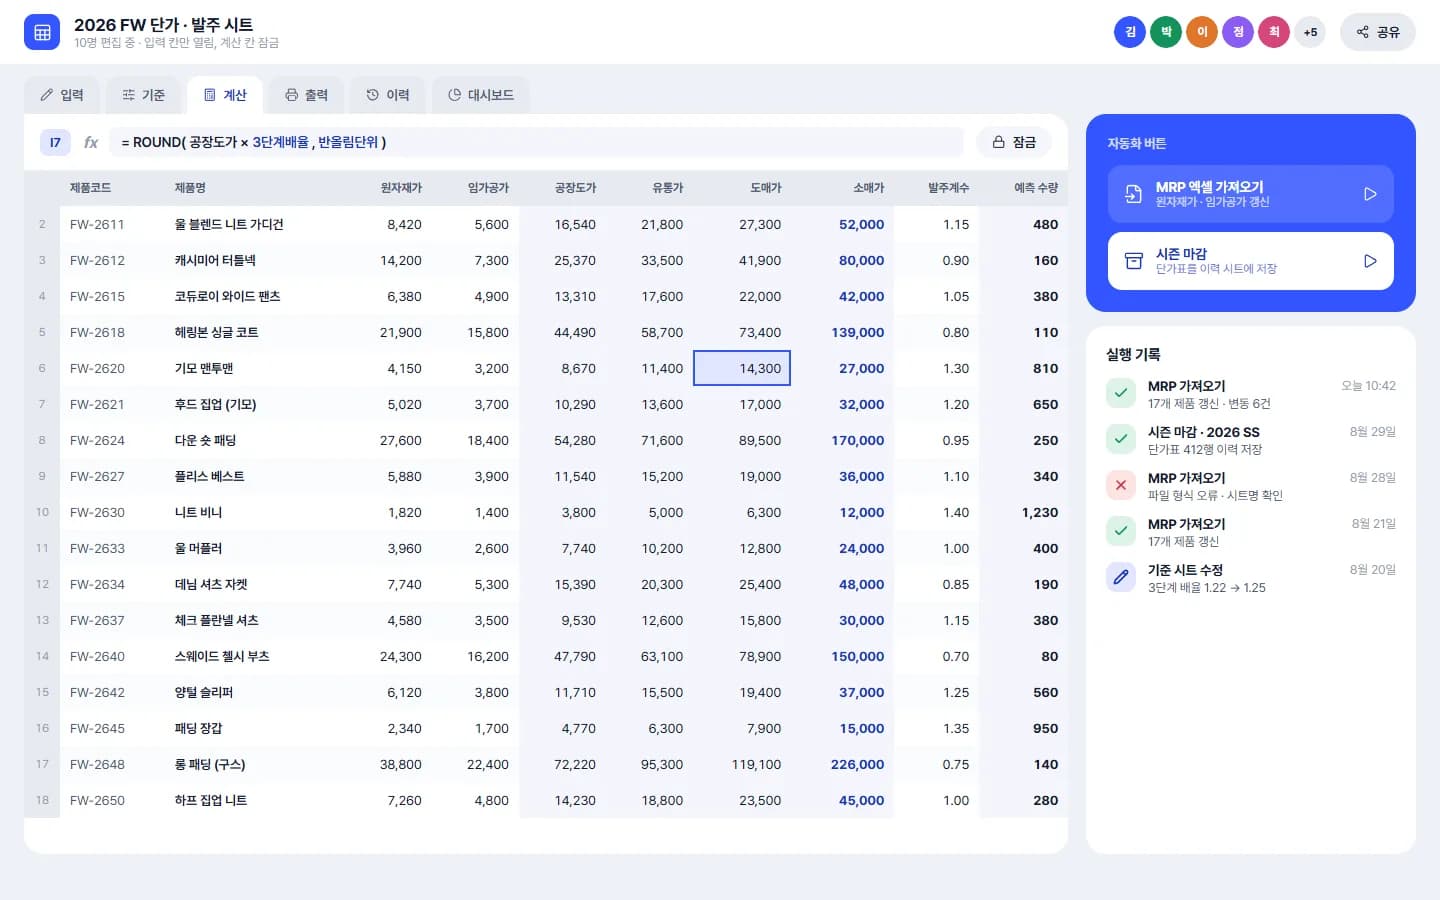Click the 오늘 10:42 log success icon
Viewport: 1440px width, 900px height.
point(1121,393)
